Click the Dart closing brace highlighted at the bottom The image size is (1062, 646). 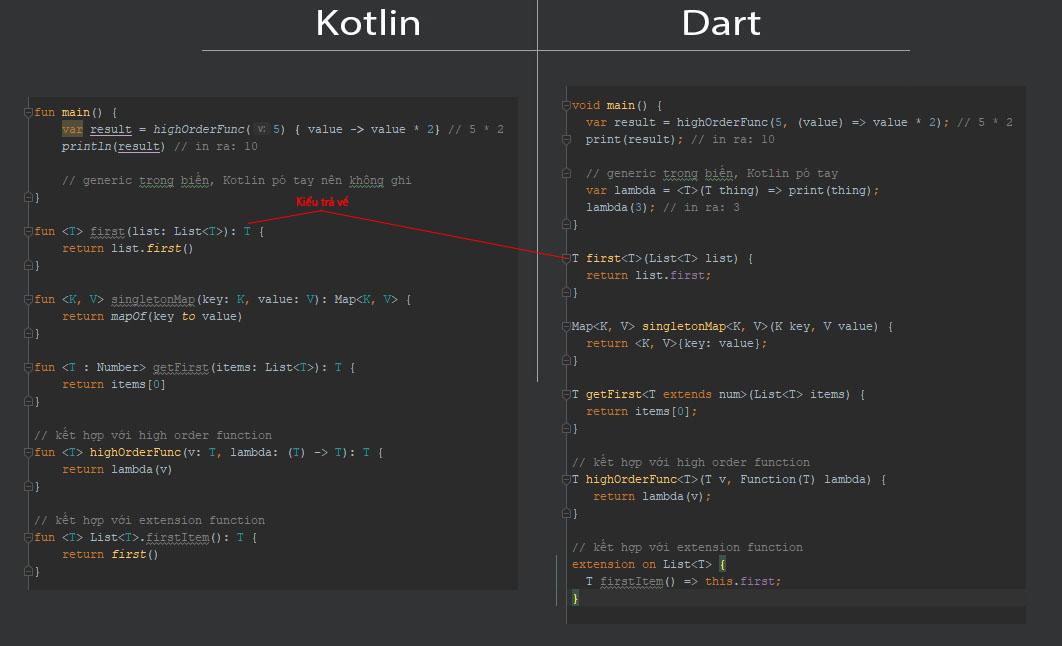576,599
